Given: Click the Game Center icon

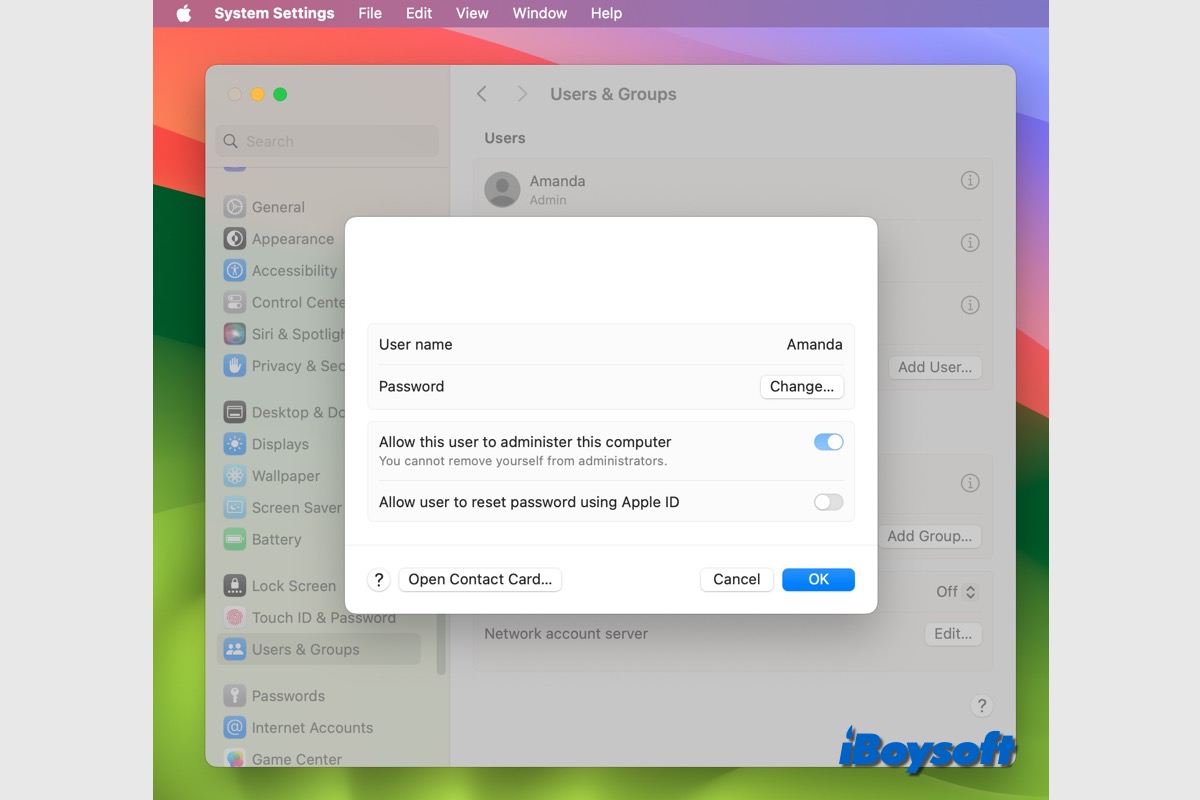Looking at the screenshot, I should coord(235,759).
